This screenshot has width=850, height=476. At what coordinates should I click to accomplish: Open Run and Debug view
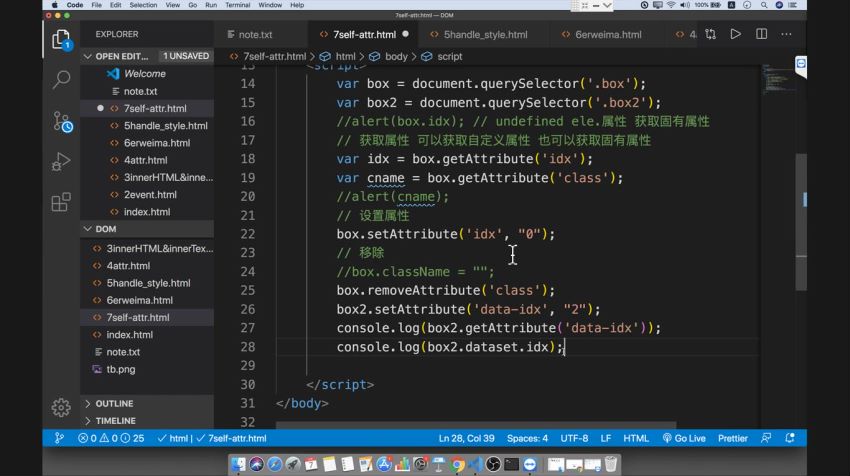(x=61, y=162)
